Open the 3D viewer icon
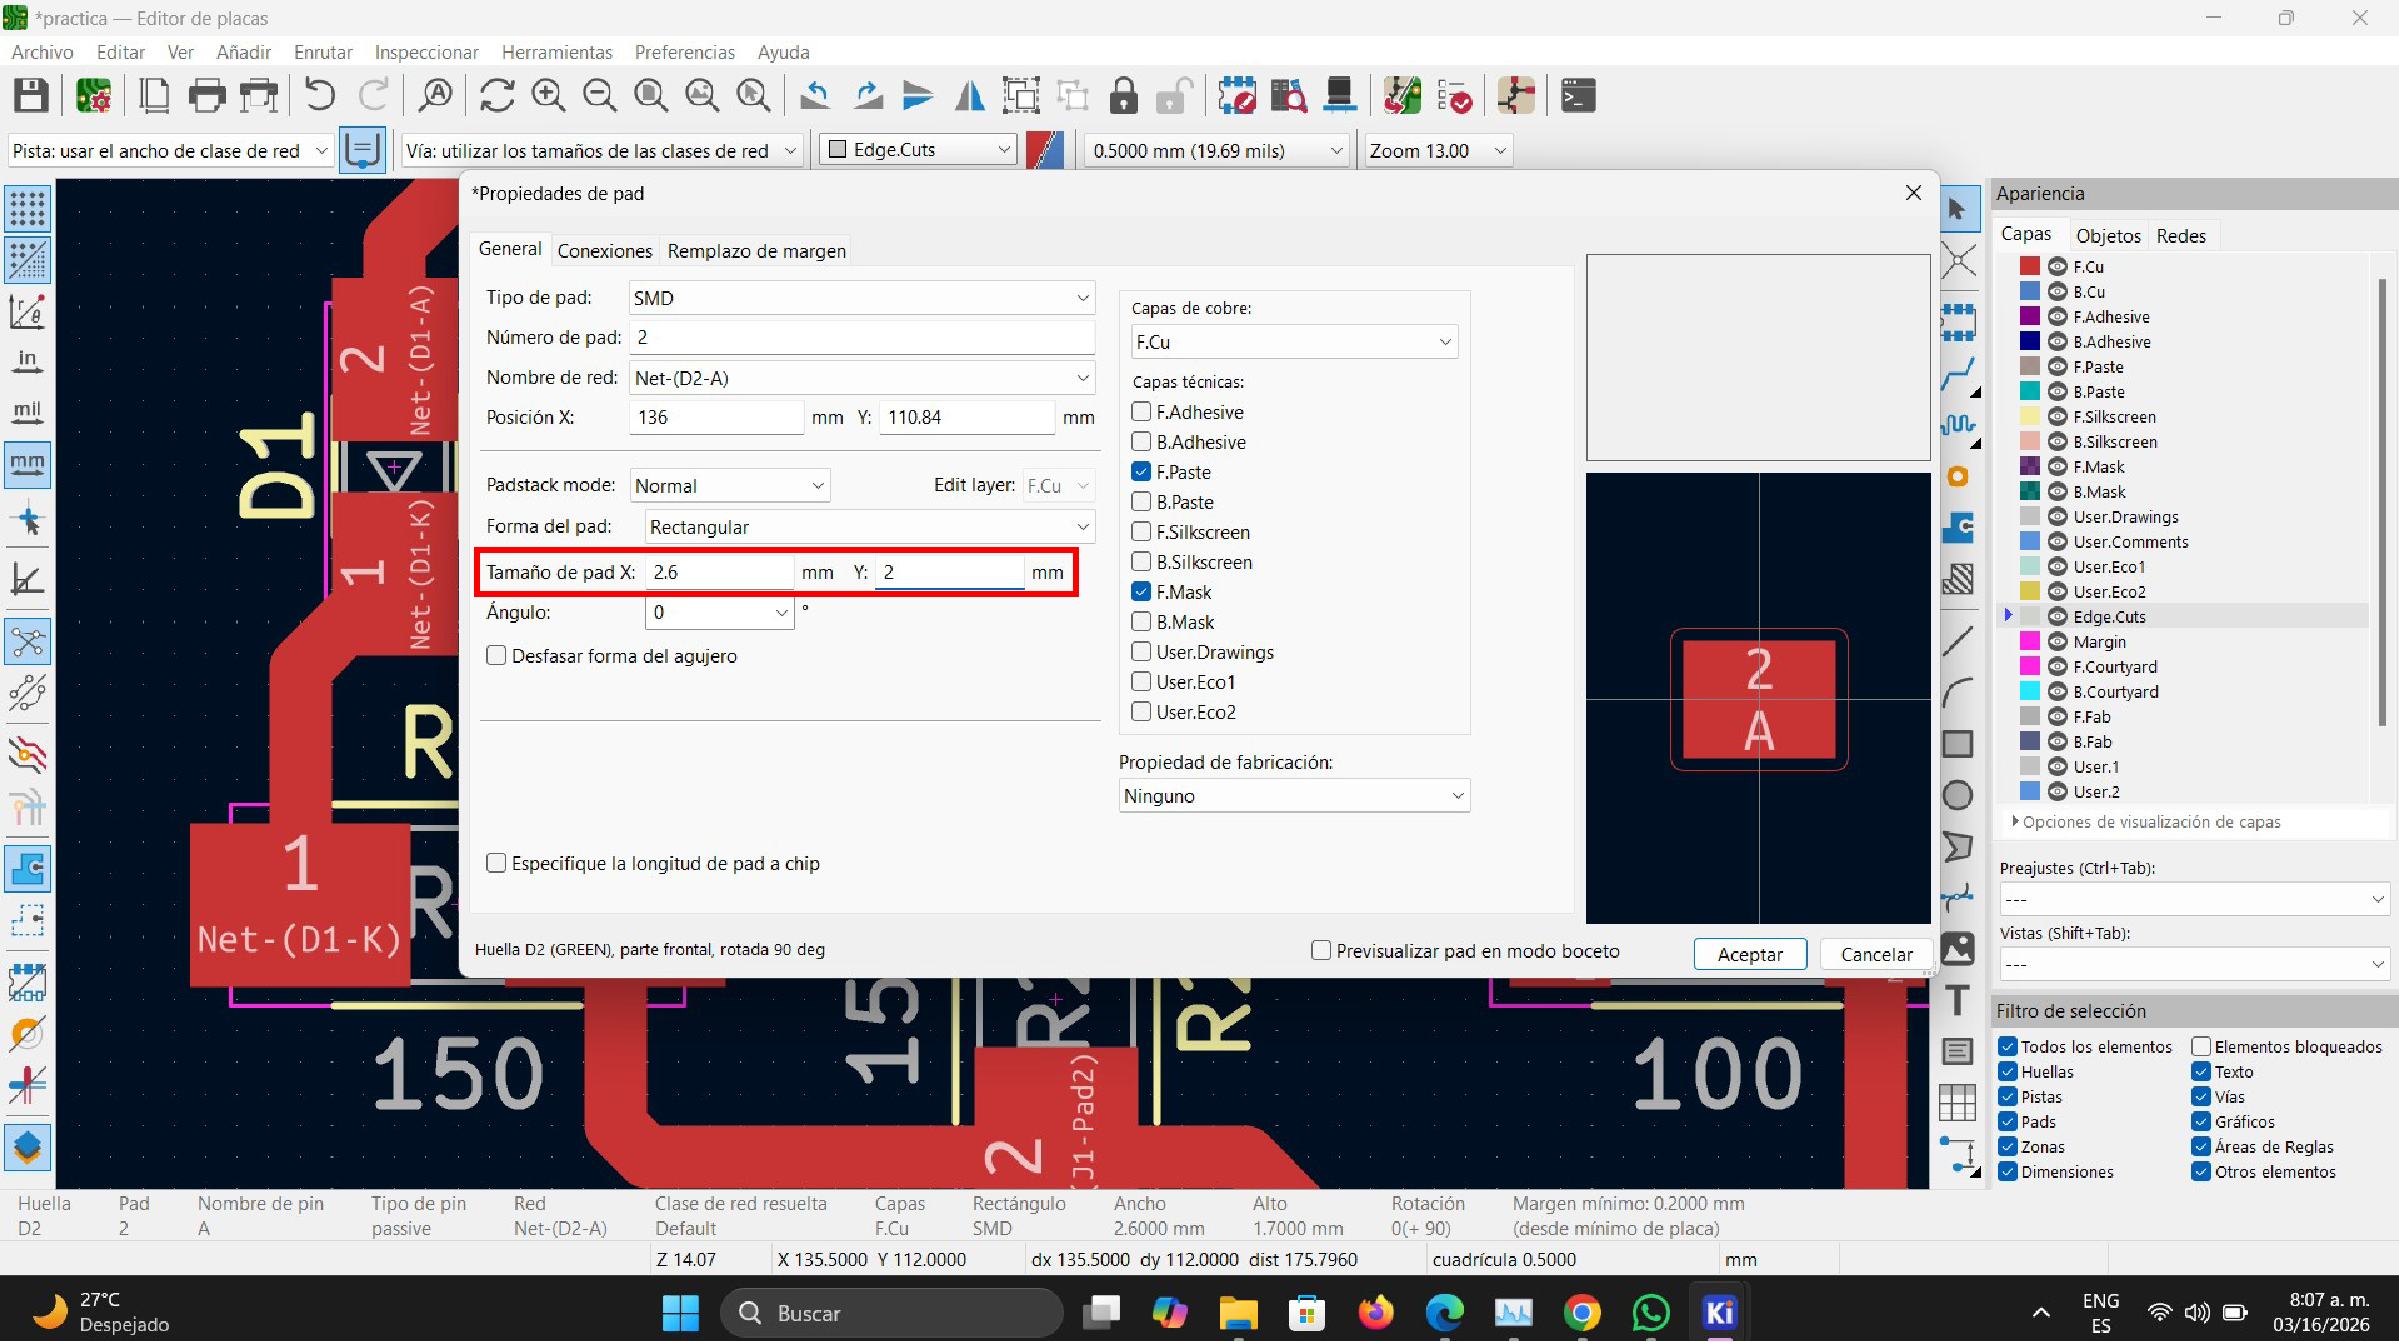The width and height of the screenshot is (2399, 1342). tap(1339, 96)
